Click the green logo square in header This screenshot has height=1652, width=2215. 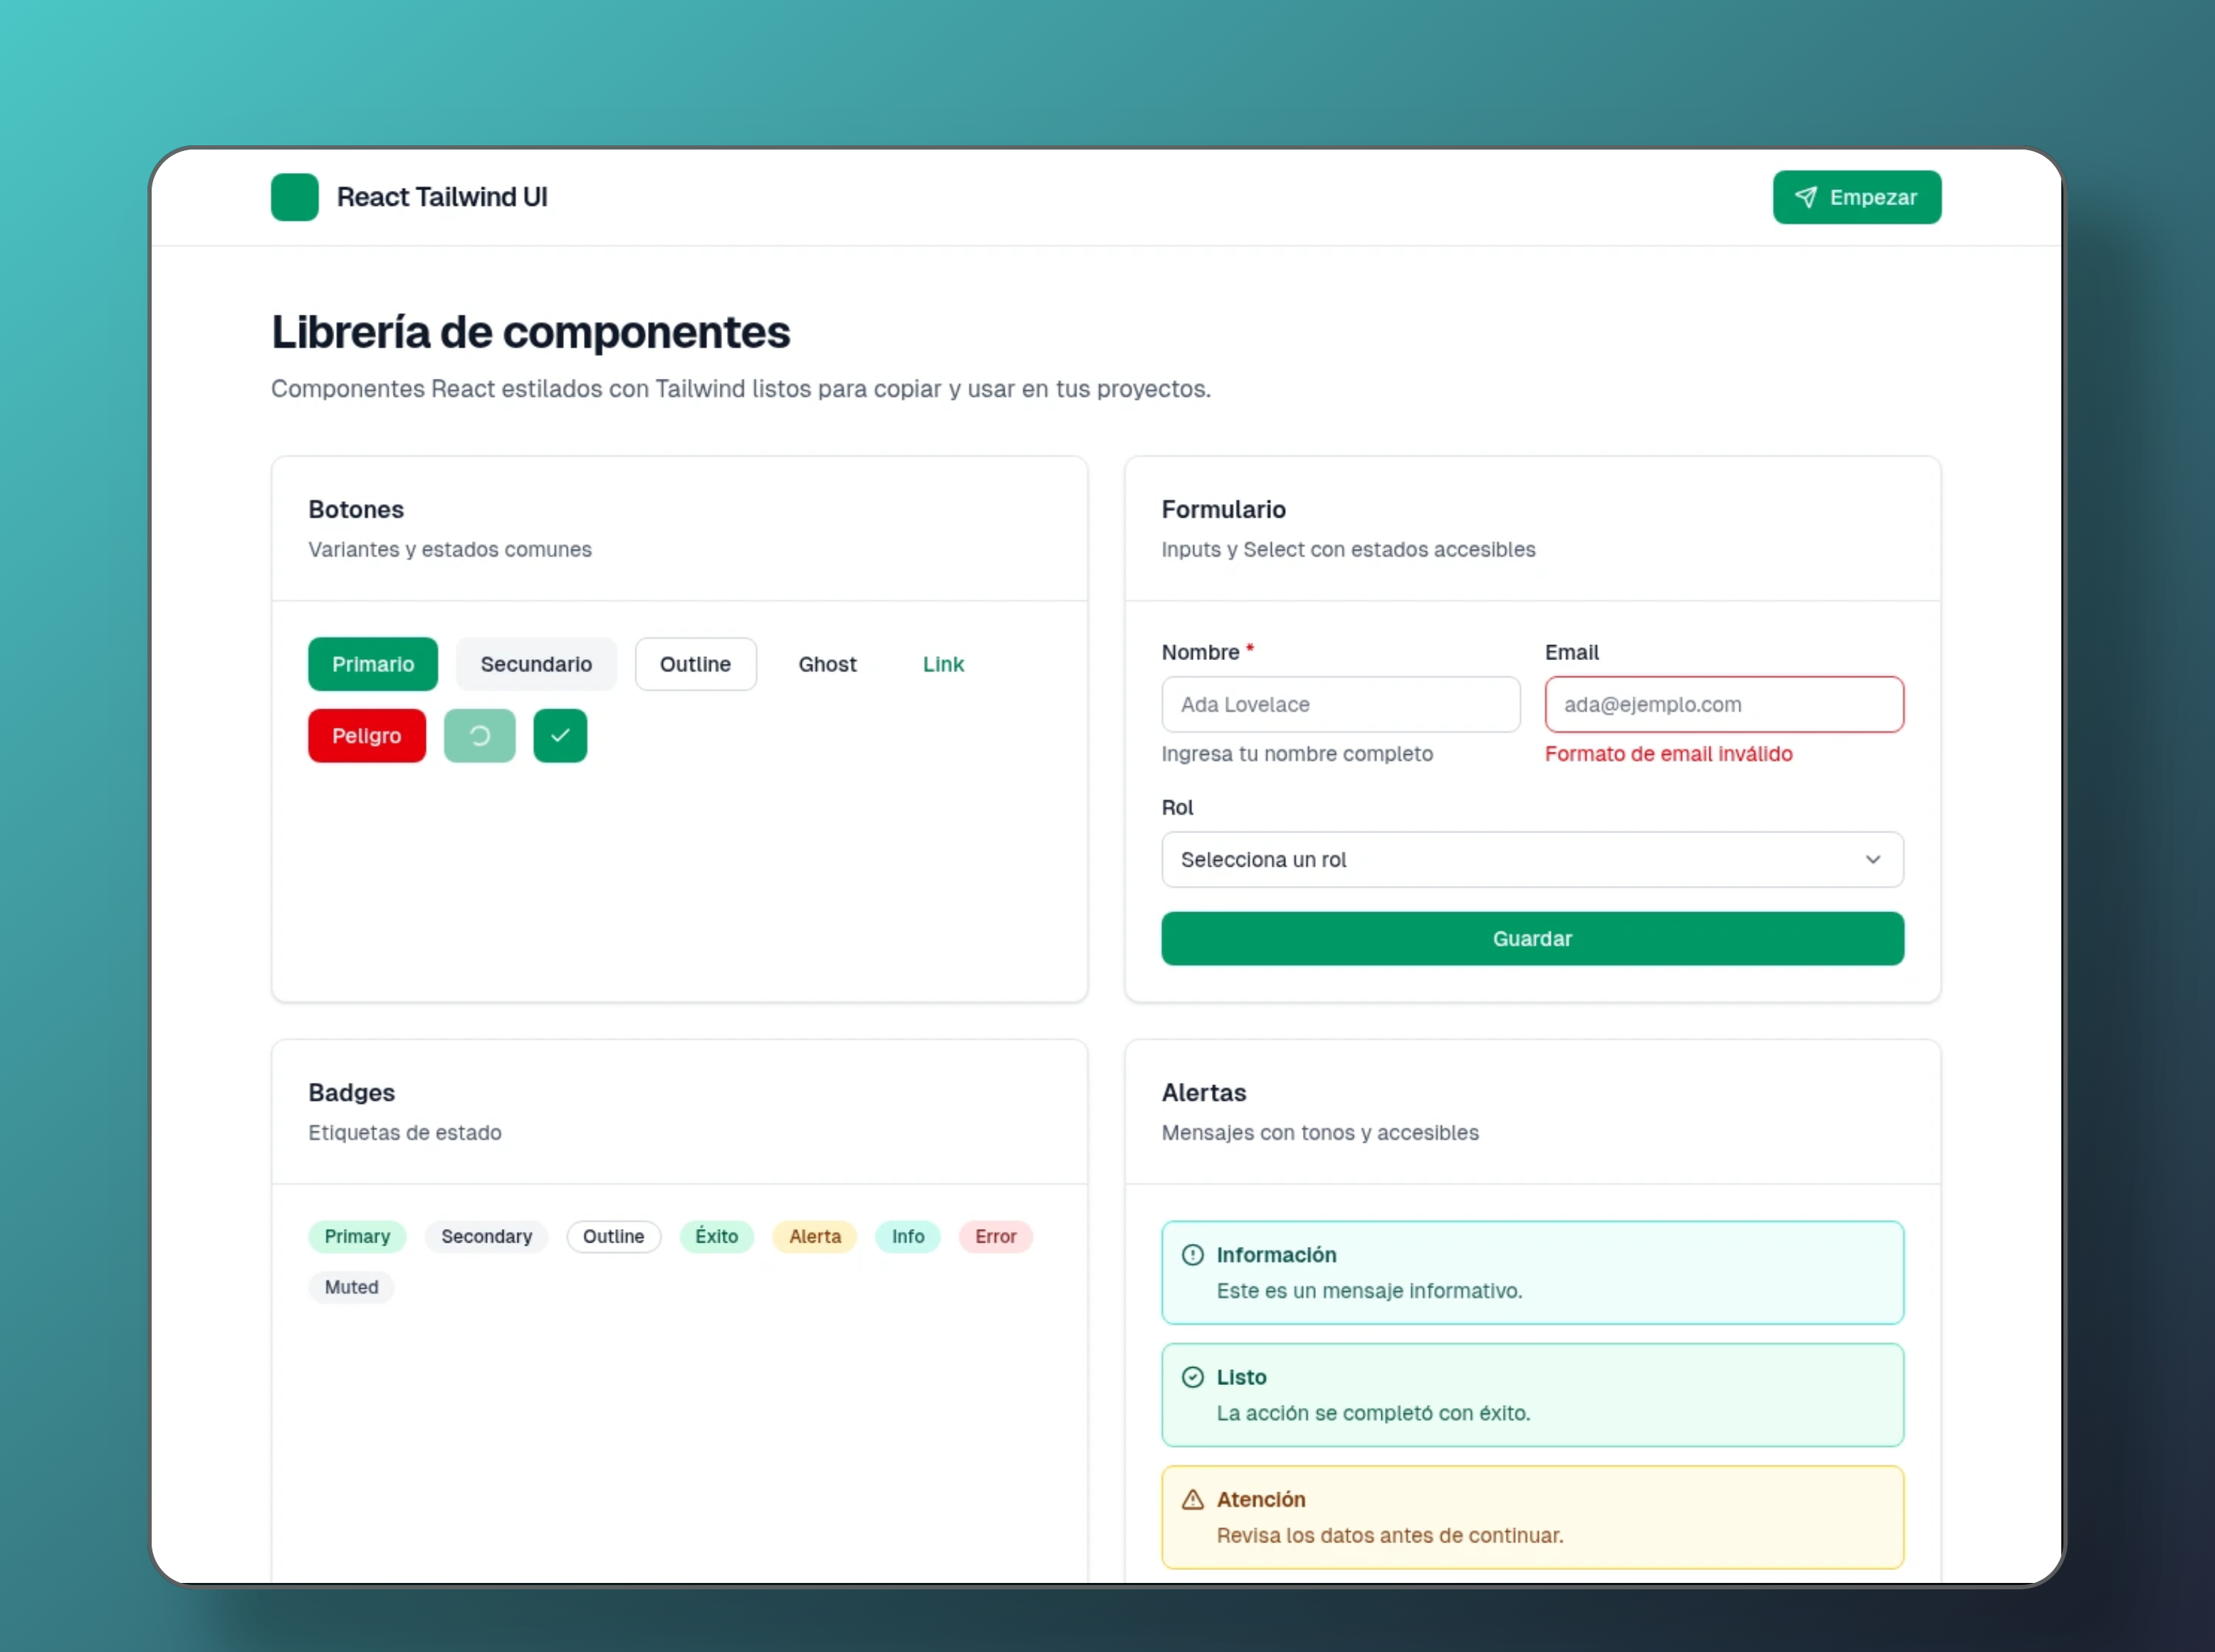(294, 197)
